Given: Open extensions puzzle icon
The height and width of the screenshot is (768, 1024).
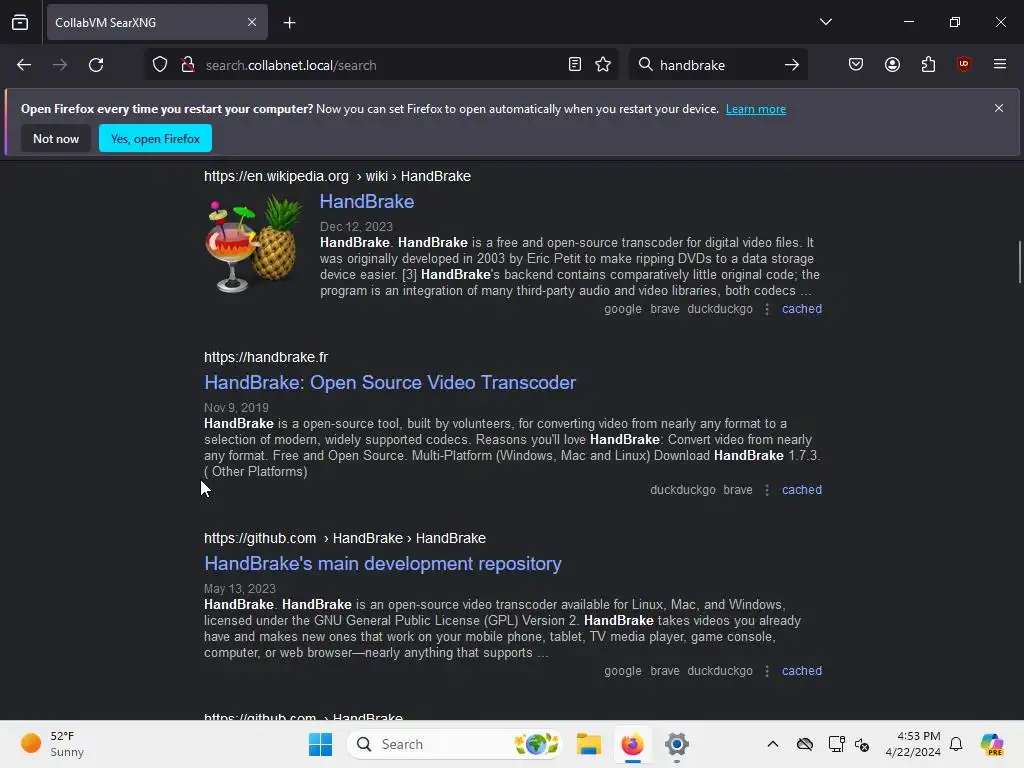Looking at the screenshot, I should pyautogui.click(x=928, y=64).
